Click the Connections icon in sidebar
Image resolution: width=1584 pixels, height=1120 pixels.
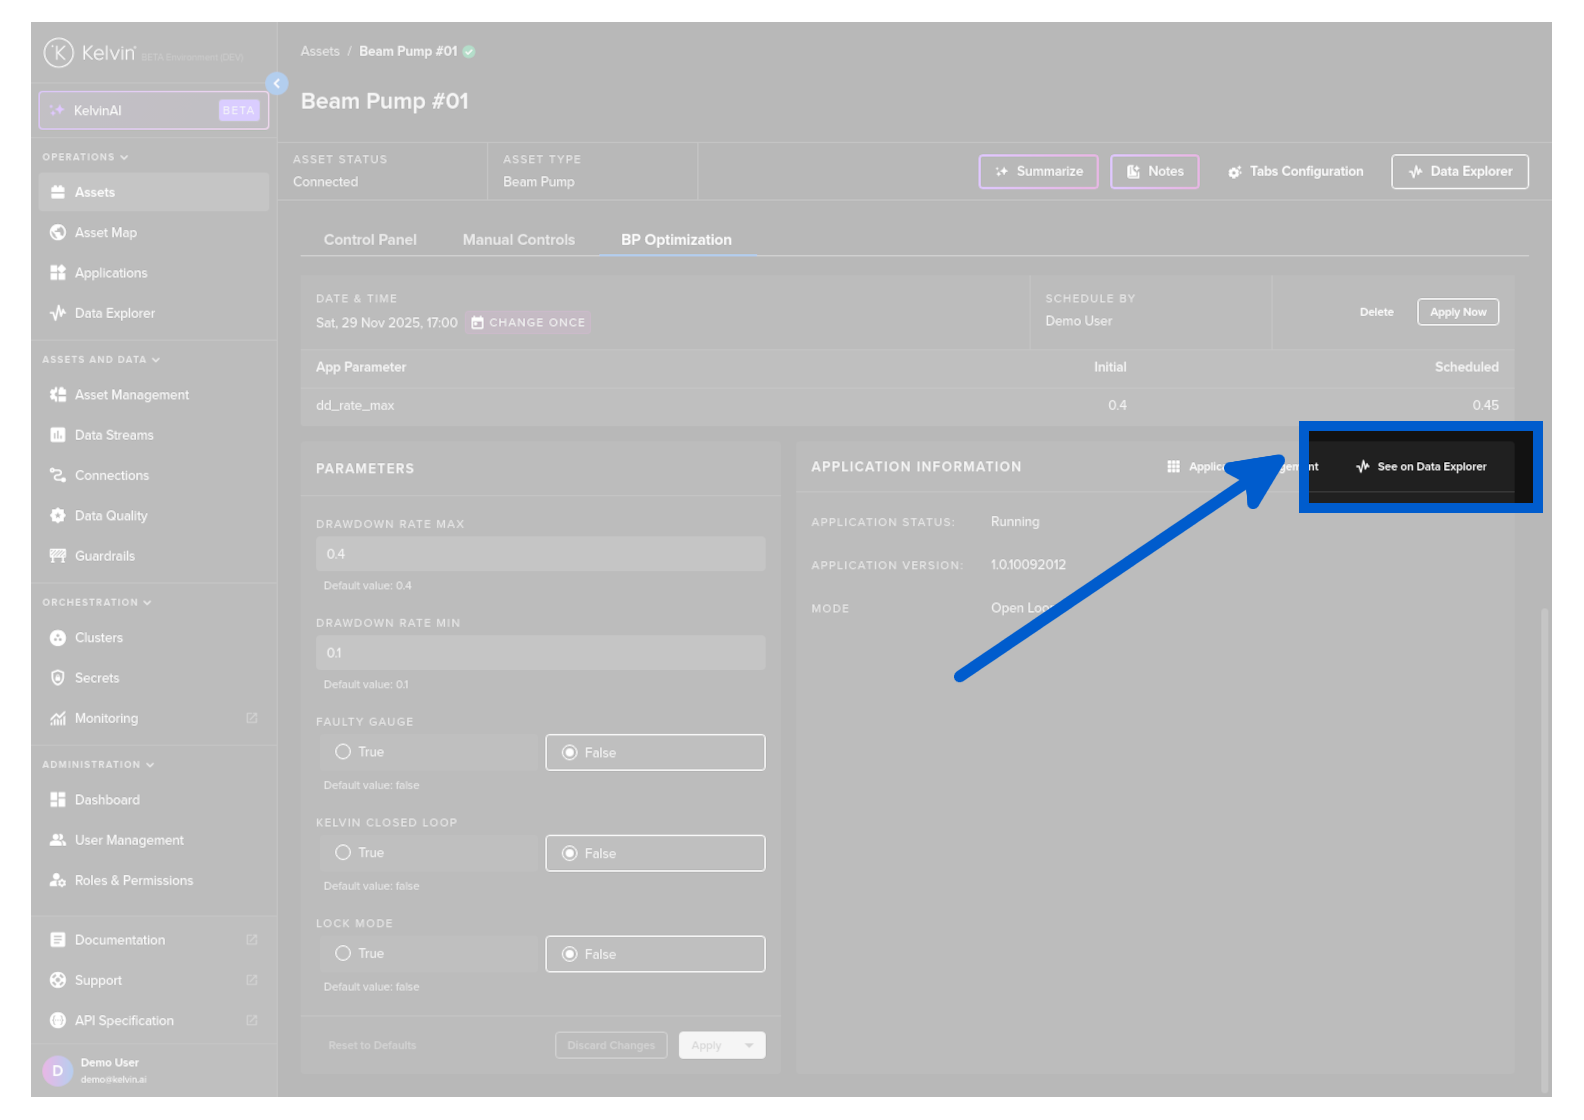point(58,476)
